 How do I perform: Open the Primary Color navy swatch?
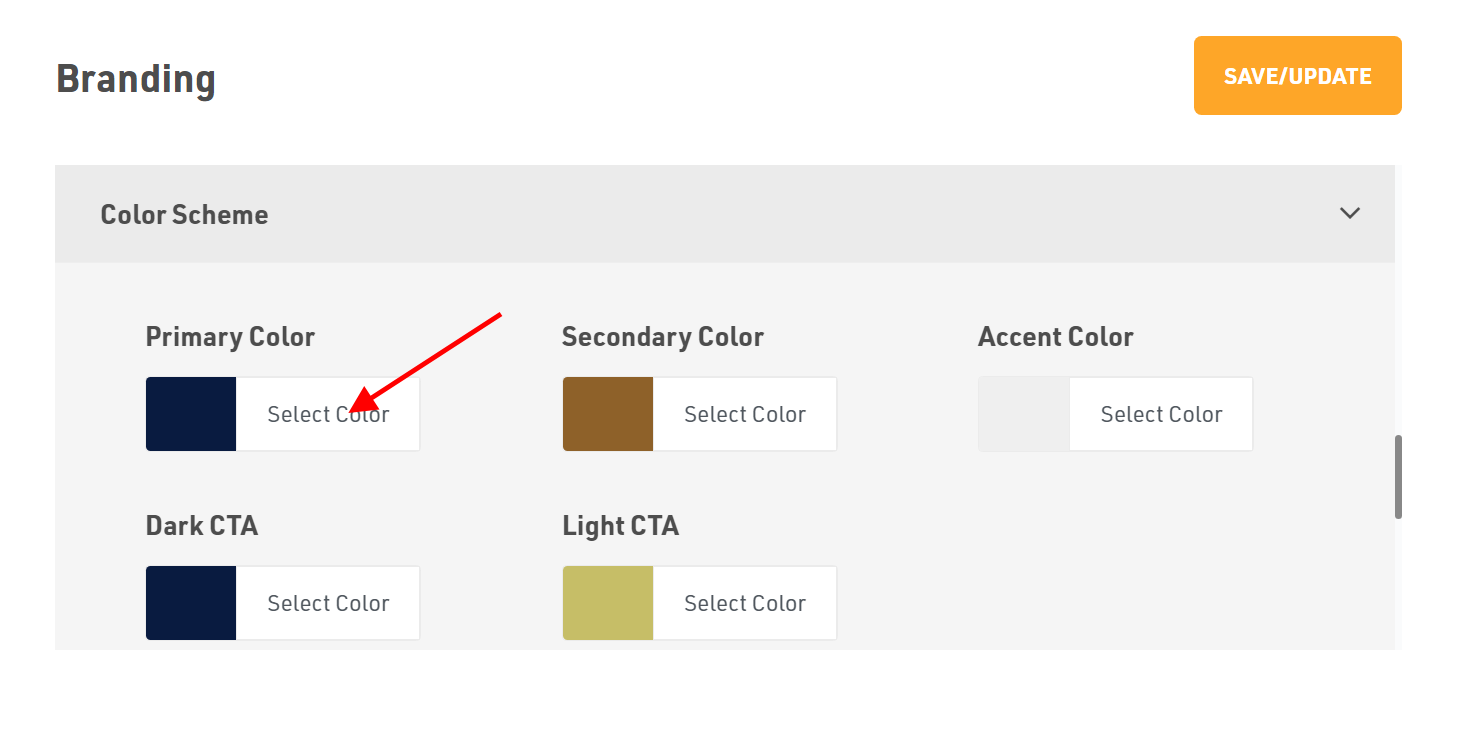pyautogui.click(x=191, y=414)
